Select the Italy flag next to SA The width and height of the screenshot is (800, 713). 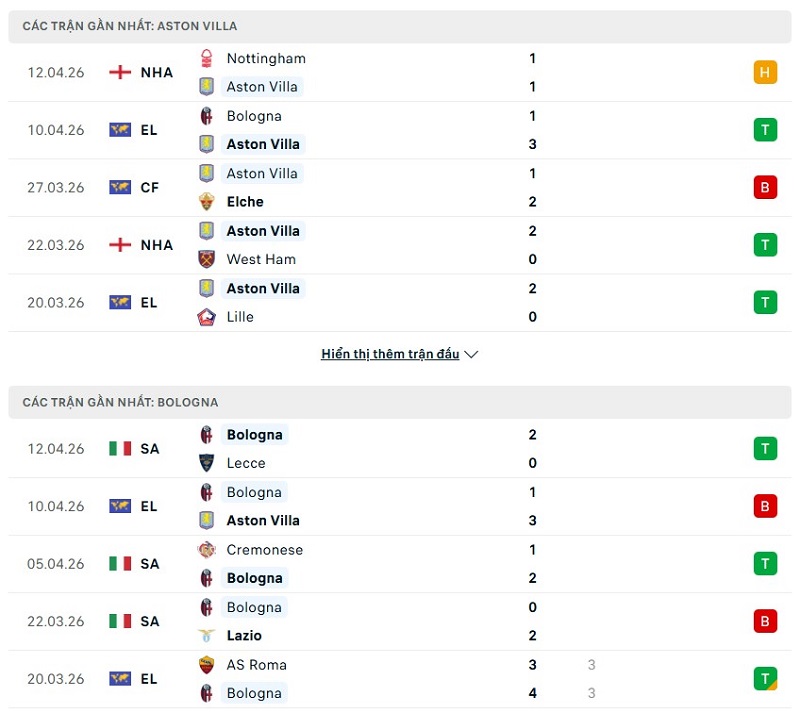pyautogui.click(x=120, y=448)
